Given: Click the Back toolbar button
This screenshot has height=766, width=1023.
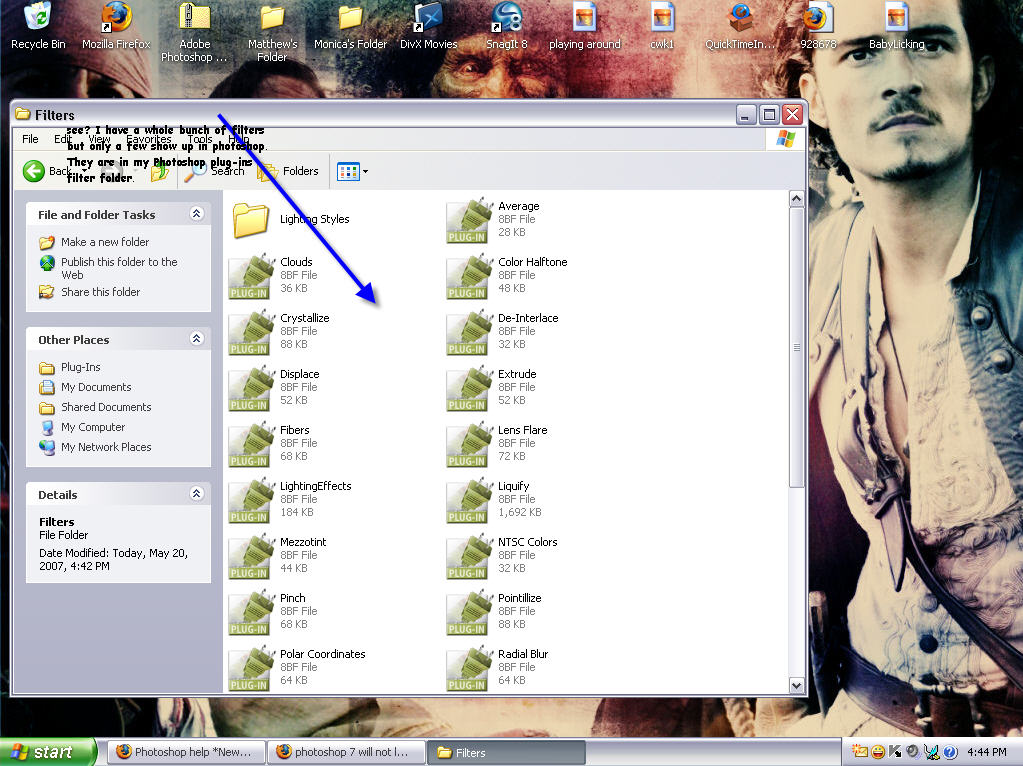Looking at the screenshot, I should pos(47,172).
